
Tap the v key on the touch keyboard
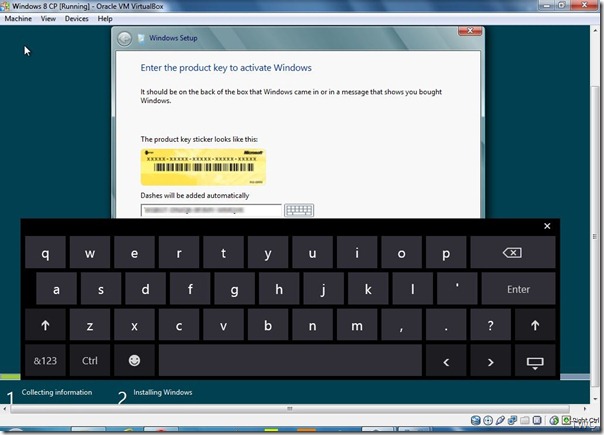223,325
